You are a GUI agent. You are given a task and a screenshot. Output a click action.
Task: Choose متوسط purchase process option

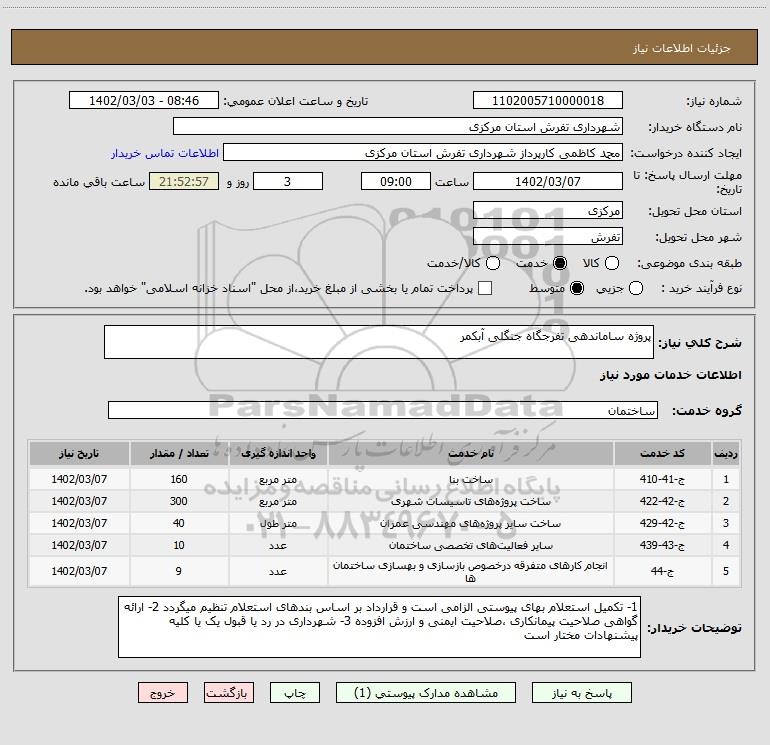577,288
